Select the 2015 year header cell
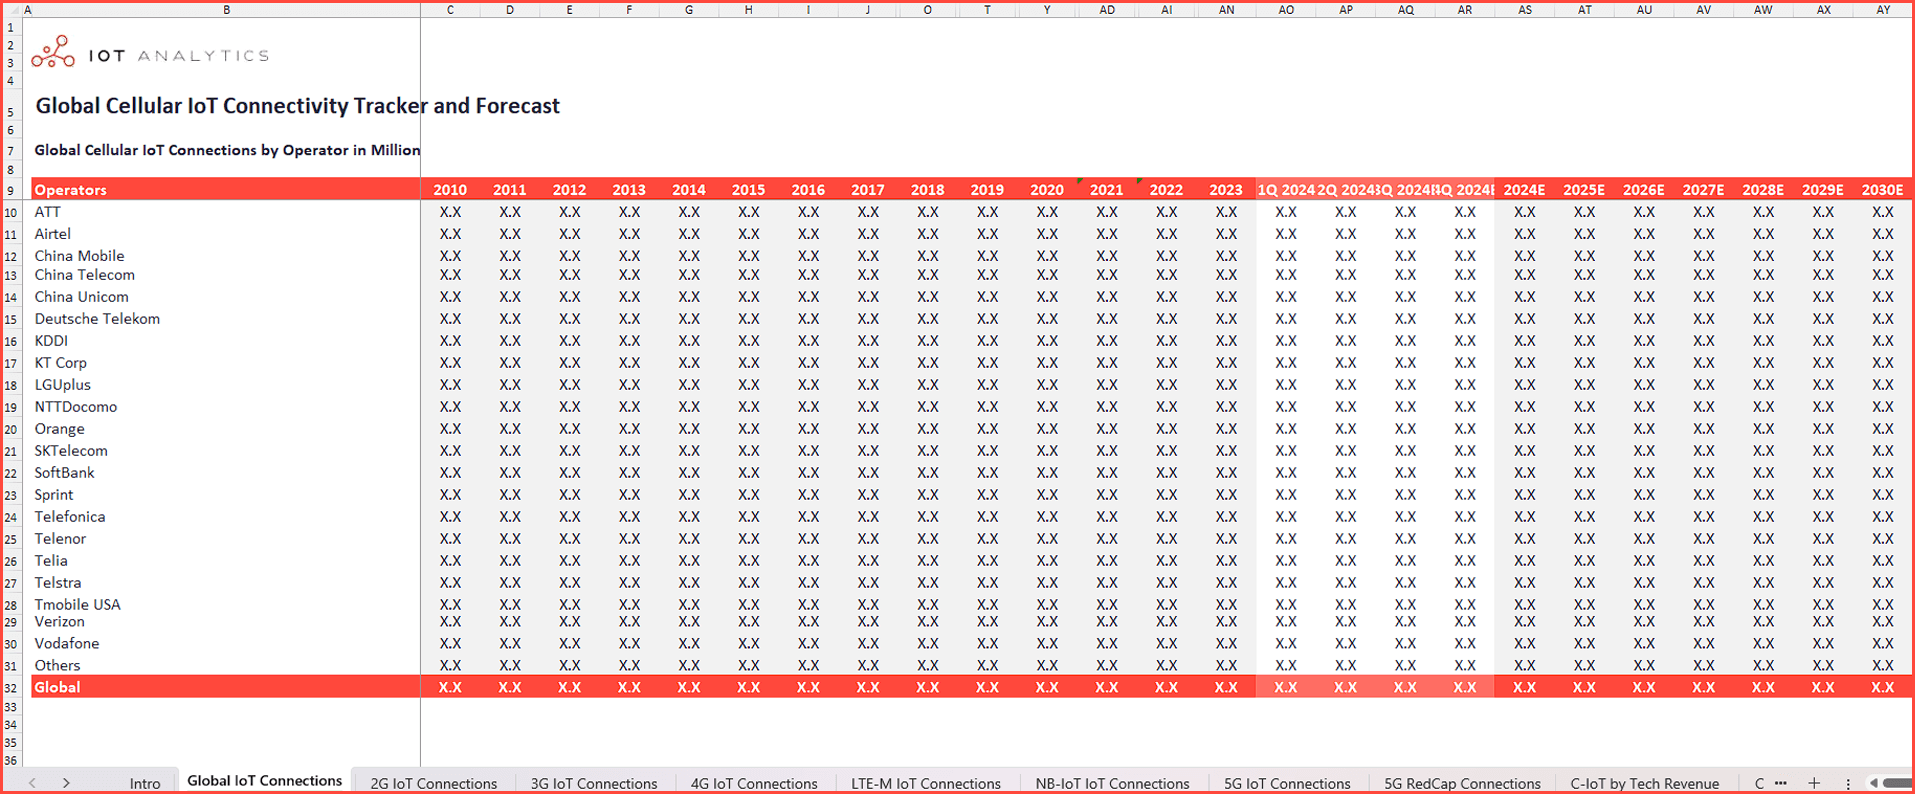 (748, 189)
